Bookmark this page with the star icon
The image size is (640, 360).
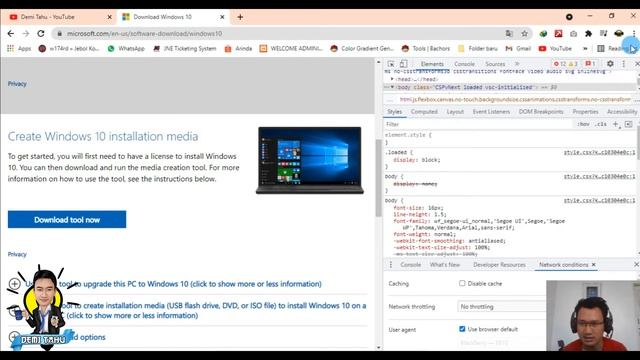tap(524, 33)
